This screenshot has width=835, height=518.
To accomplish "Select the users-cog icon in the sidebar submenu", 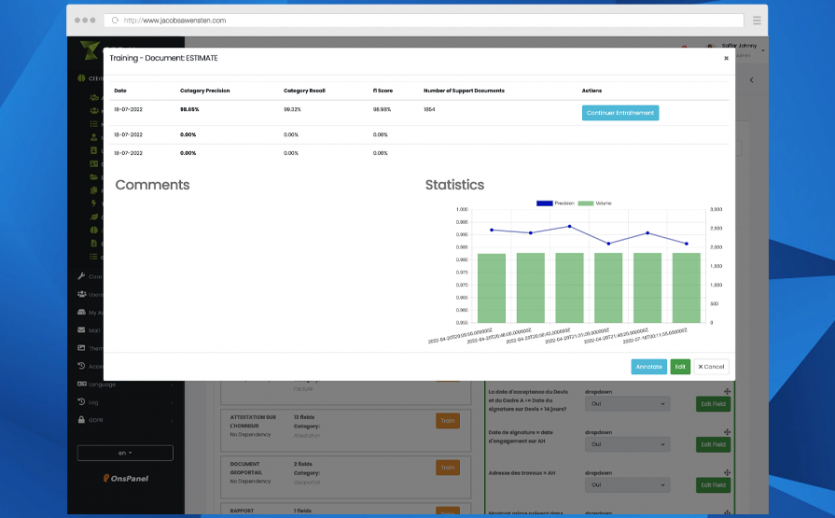I will [94, 97].
